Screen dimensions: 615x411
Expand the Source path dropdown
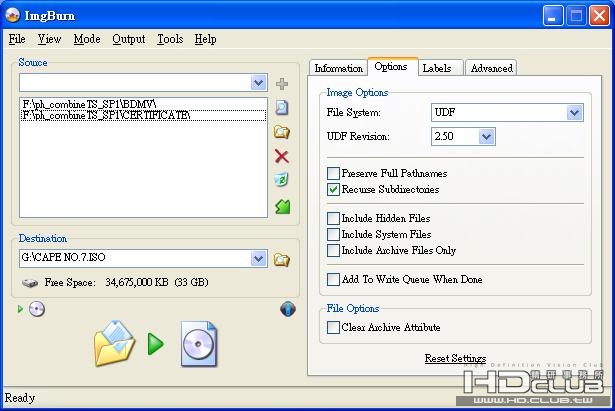point(258,83)
